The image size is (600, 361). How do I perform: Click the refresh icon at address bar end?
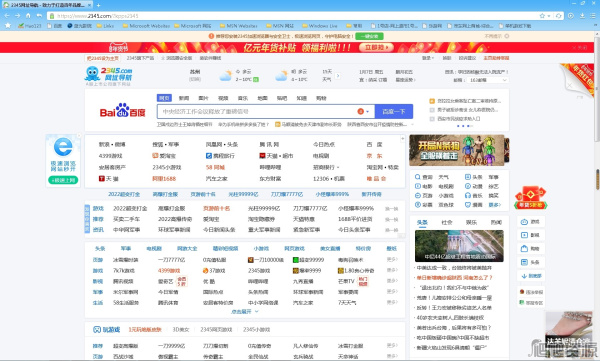coord(559,16)
